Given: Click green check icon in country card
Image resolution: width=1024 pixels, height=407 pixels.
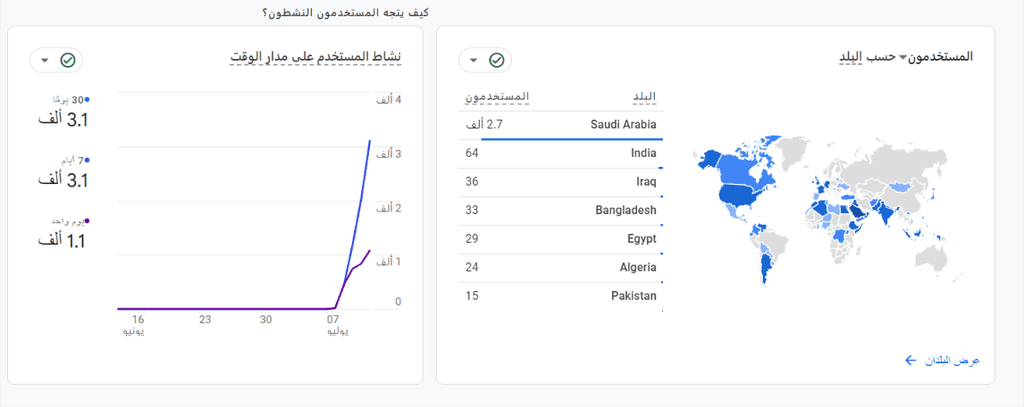Looking at the screenshot, I should (496, 60).
